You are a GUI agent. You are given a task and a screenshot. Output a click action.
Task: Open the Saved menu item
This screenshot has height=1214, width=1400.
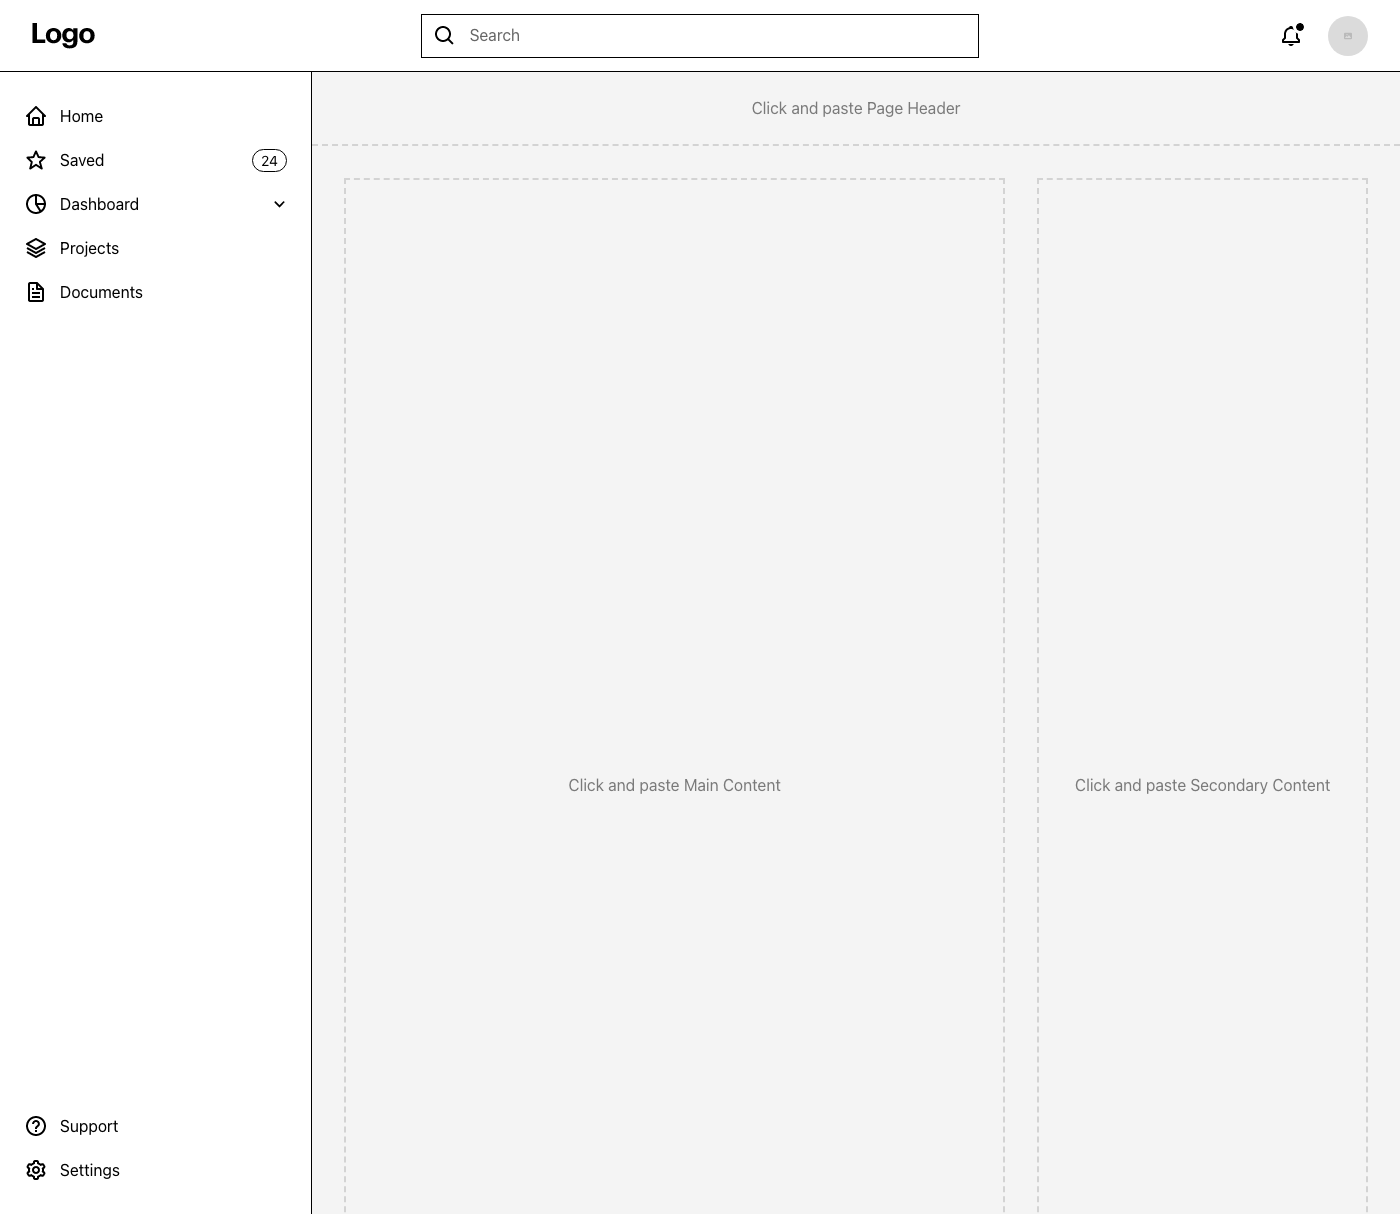point(156,160)
